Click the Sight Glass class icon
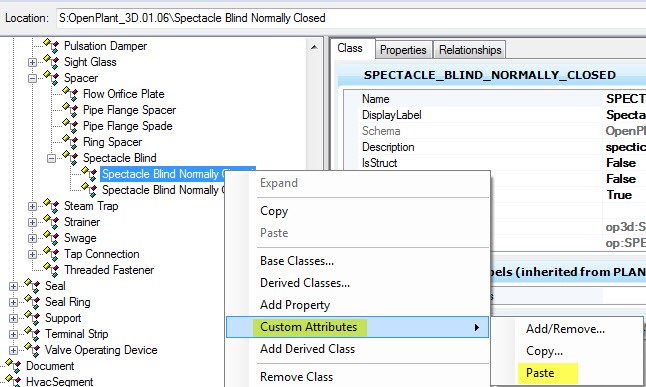Viewport: 646px width, 387px height. point(51,62)
